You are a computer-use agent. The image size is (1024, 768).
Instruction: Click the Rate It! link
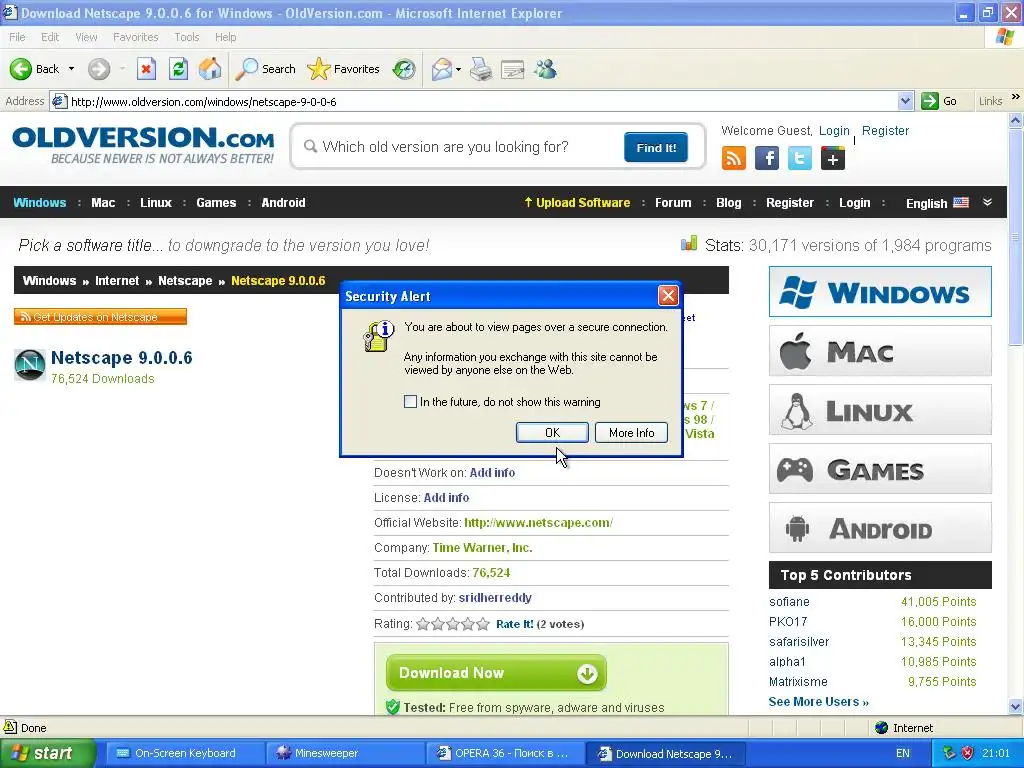click(x=515, y=624)
